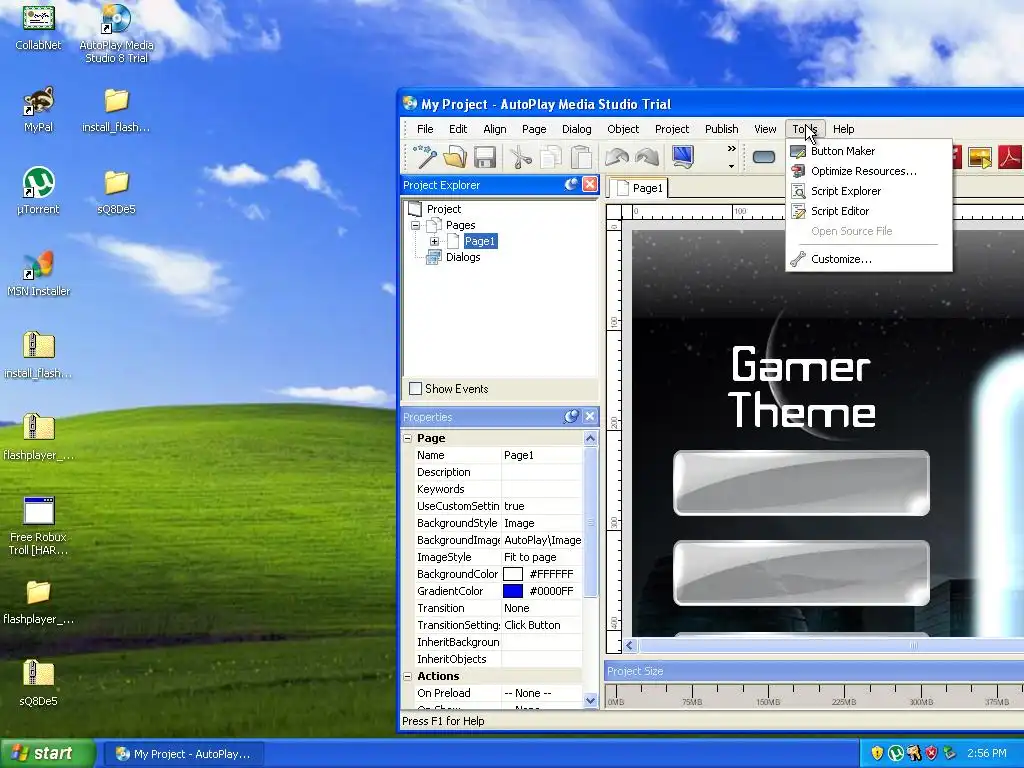Close the Project Explorer panel
This screenshot has width=1024, height=768.
click(590, 185)
